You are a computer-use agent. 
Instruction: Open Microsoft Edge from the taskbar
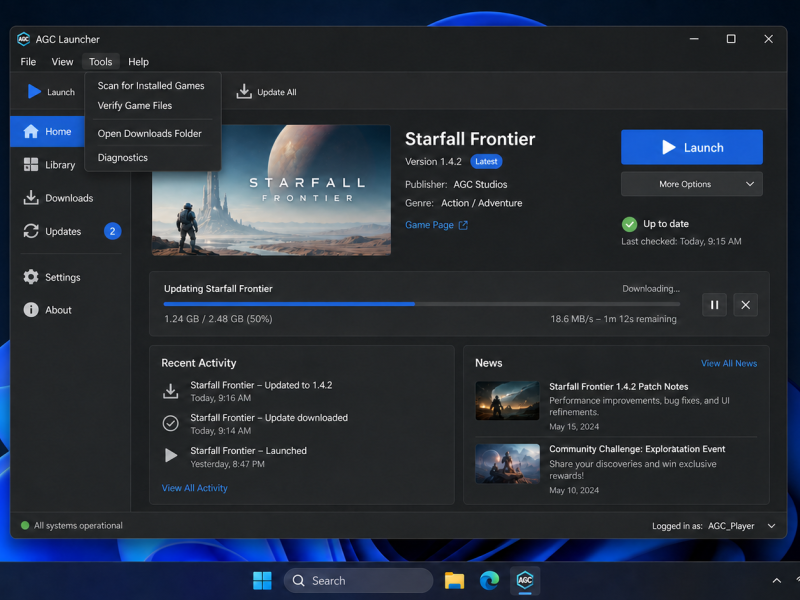click(489, 581)
